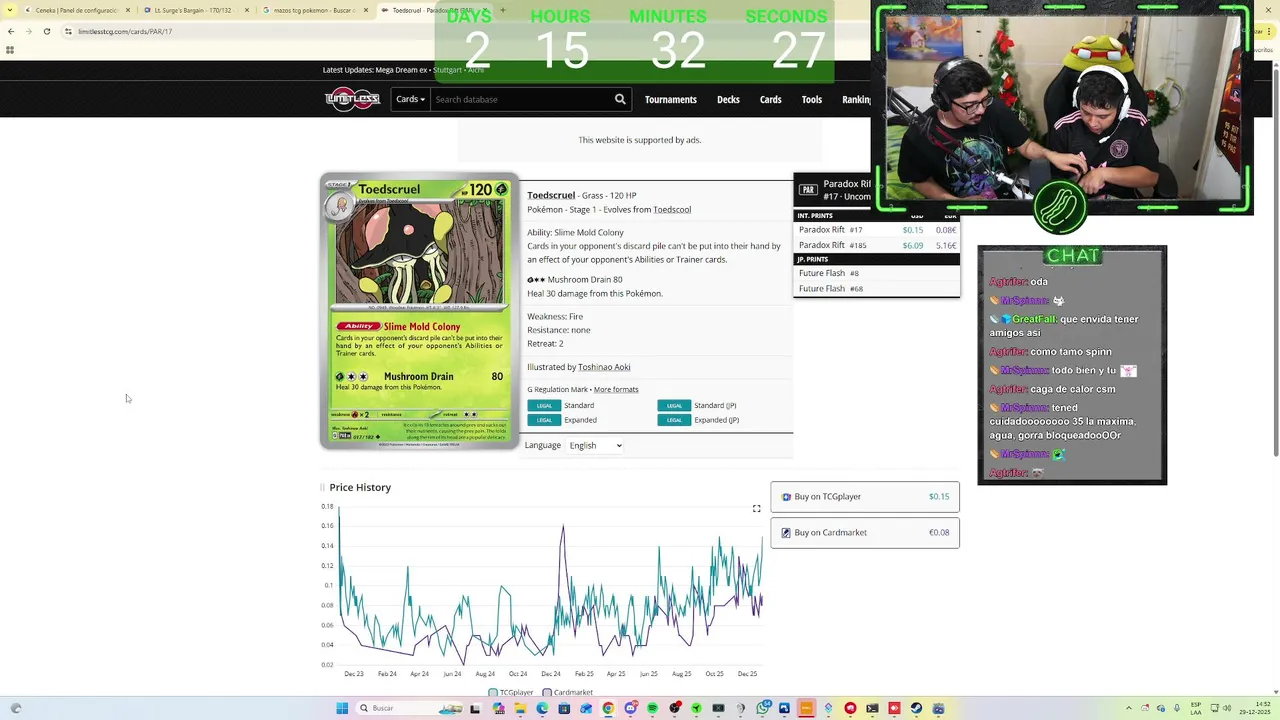Screen dimensions: 1280x720
Task: Switch to the Ceneka panel tab
Action: 76,10
